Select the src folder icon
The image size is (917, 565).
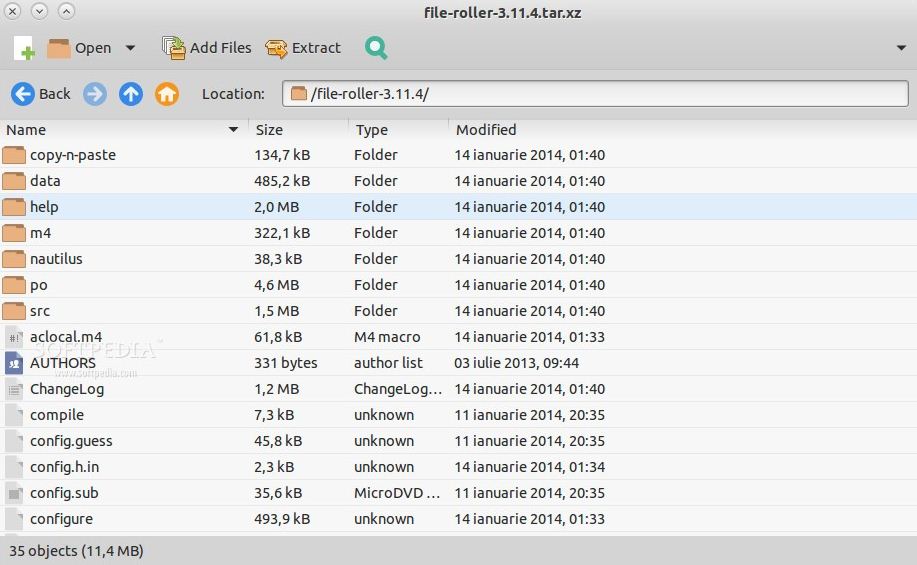point(14,311)
